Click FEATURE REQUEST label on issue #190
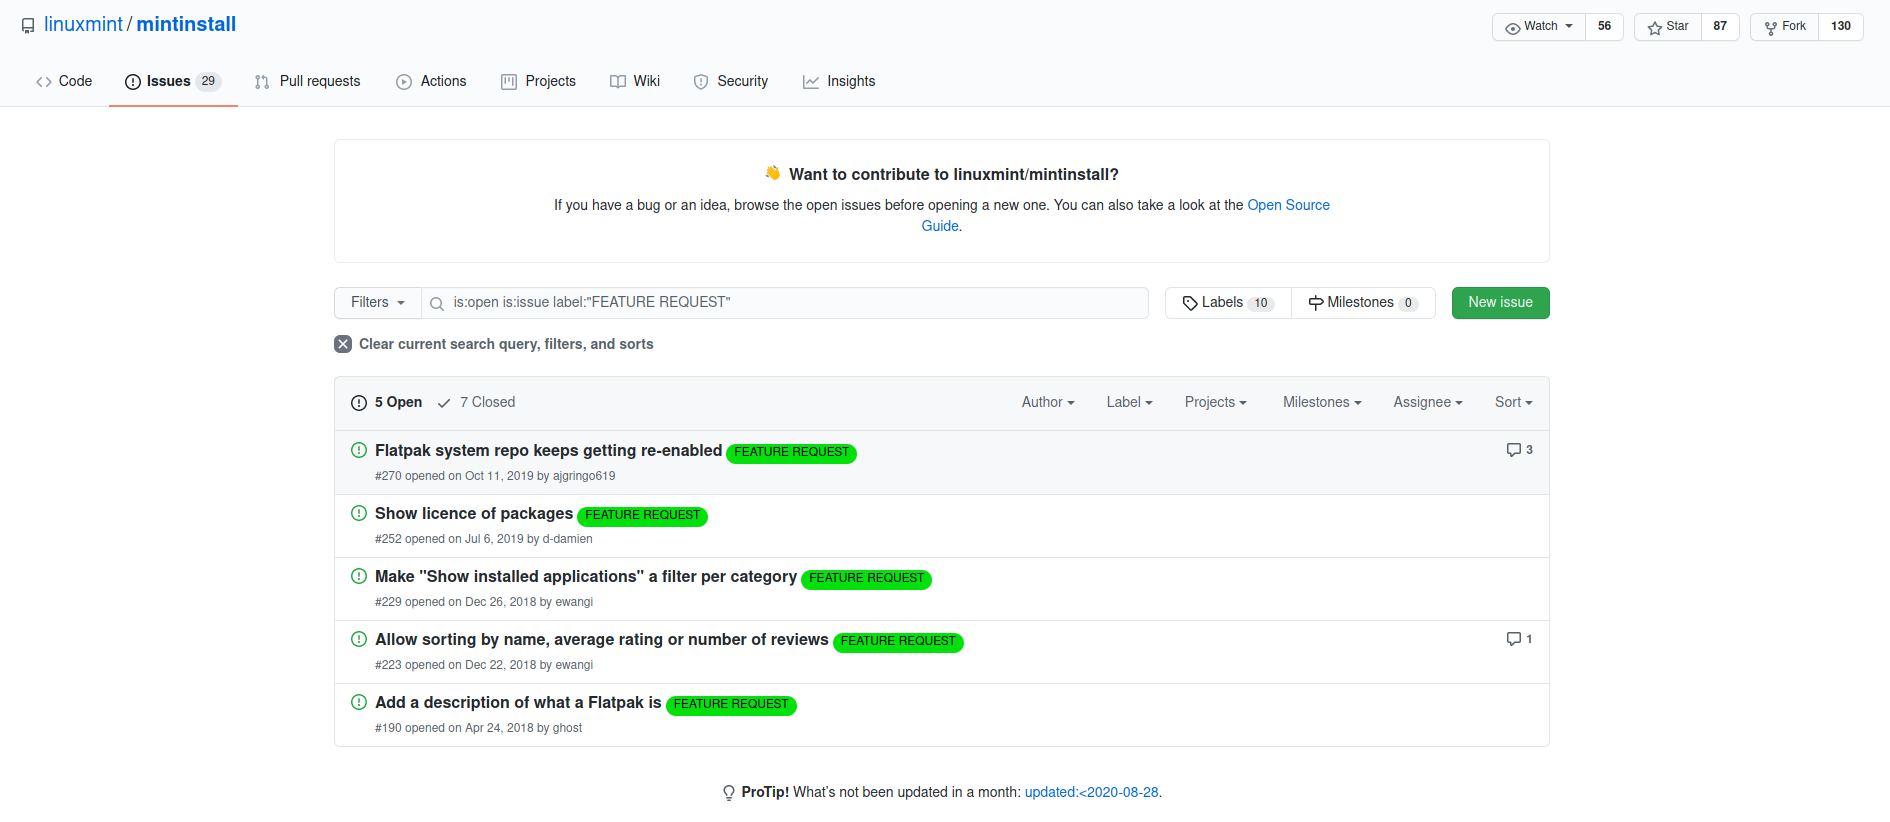This screenshot has height=822, width=1890. (731, 704)
